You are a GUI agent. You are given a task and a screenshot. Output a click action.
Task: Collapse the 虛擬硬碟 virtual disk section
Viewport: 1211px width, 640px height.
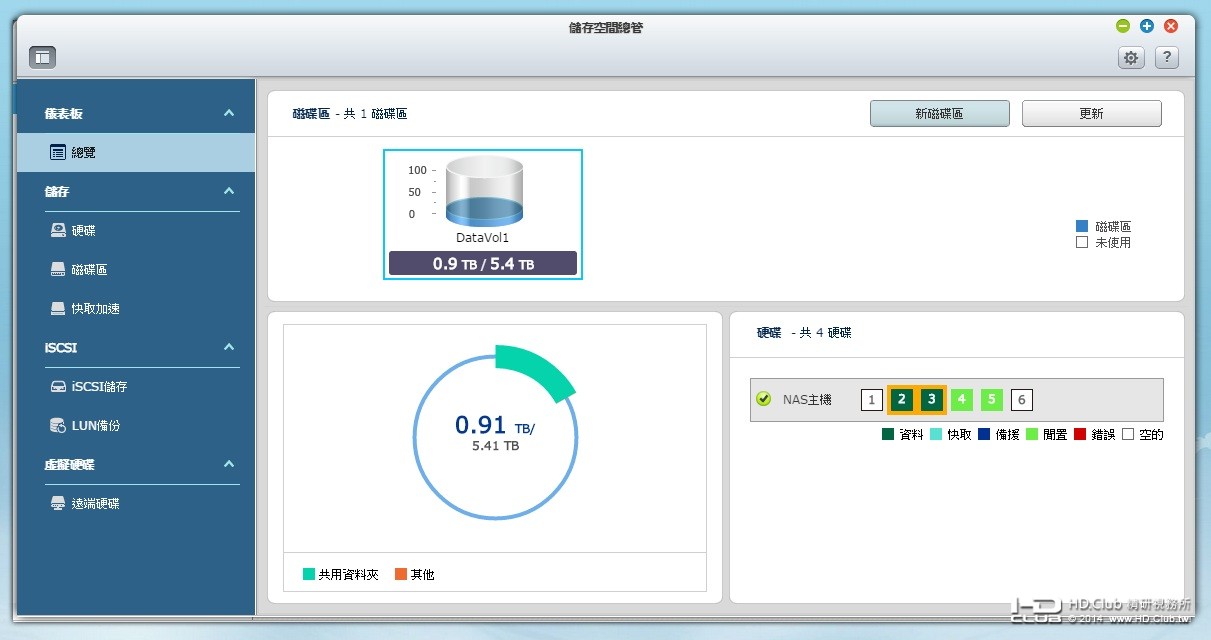pyautogui.click(x=229, y=465)
